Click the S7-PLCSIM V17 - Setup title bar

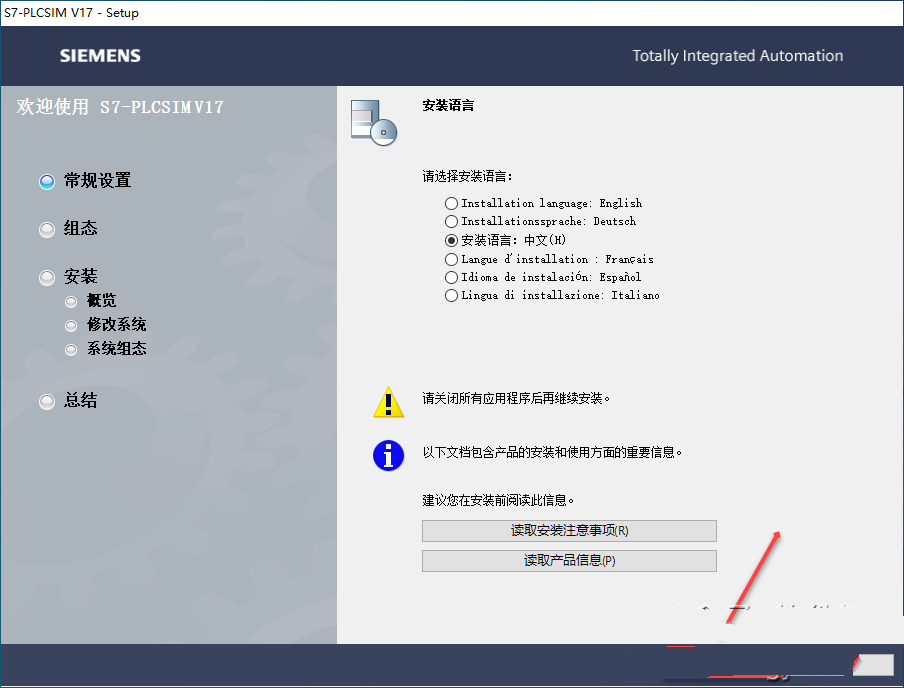[452, 13]
